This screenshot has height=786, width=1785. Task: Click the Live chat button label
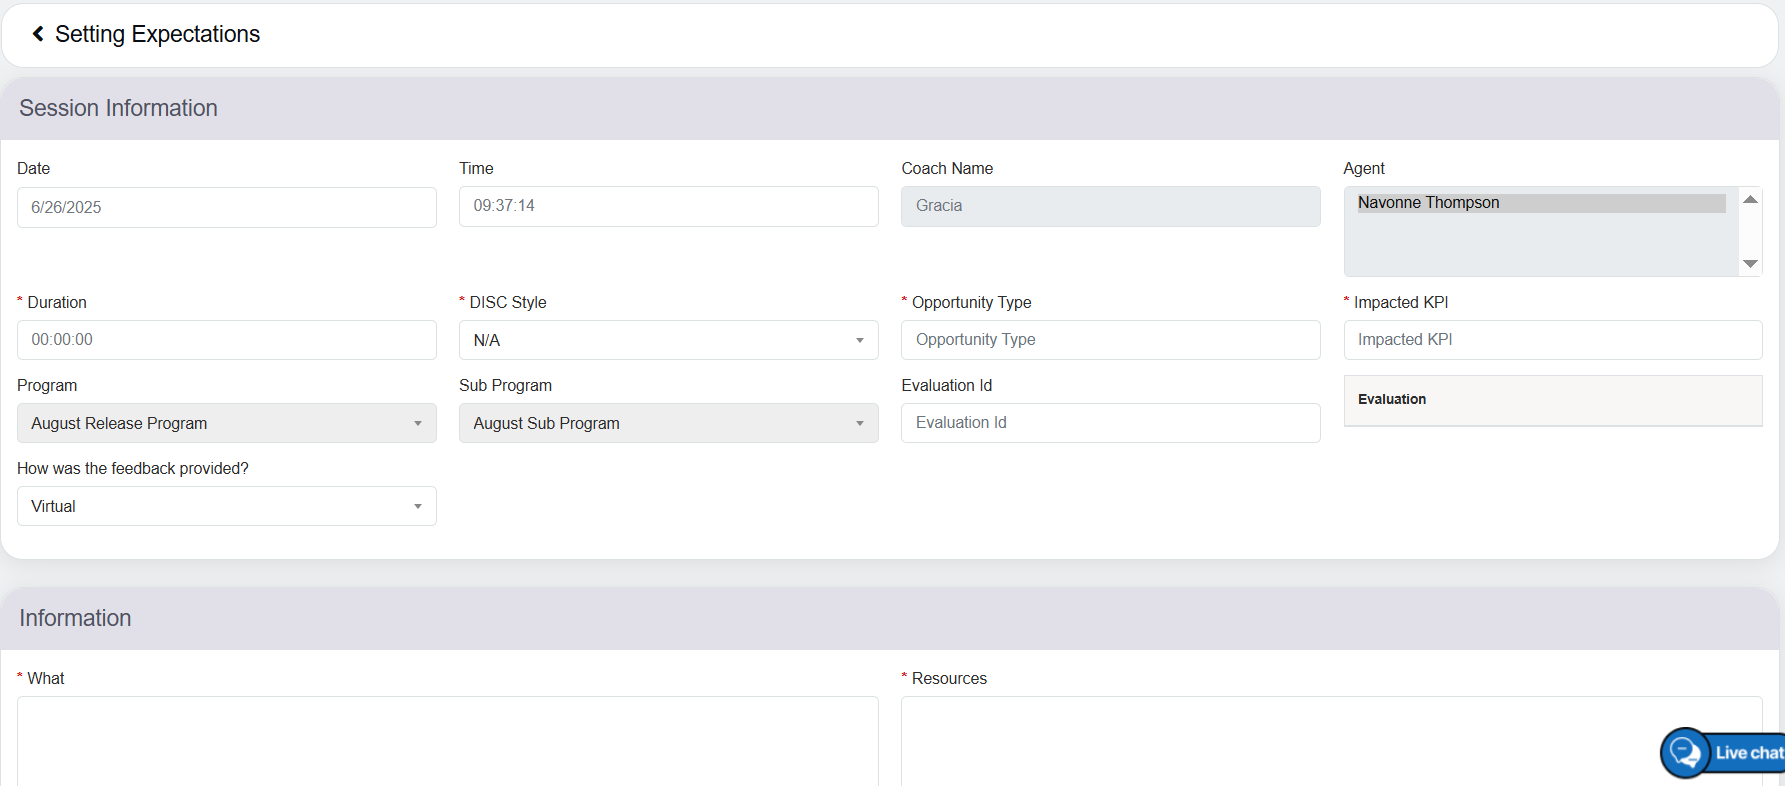click(x=1748, y=753)
